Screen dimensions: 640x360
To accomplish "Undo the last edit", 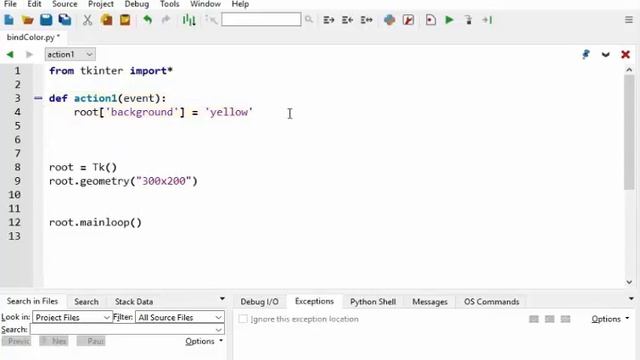I will 148,20.
